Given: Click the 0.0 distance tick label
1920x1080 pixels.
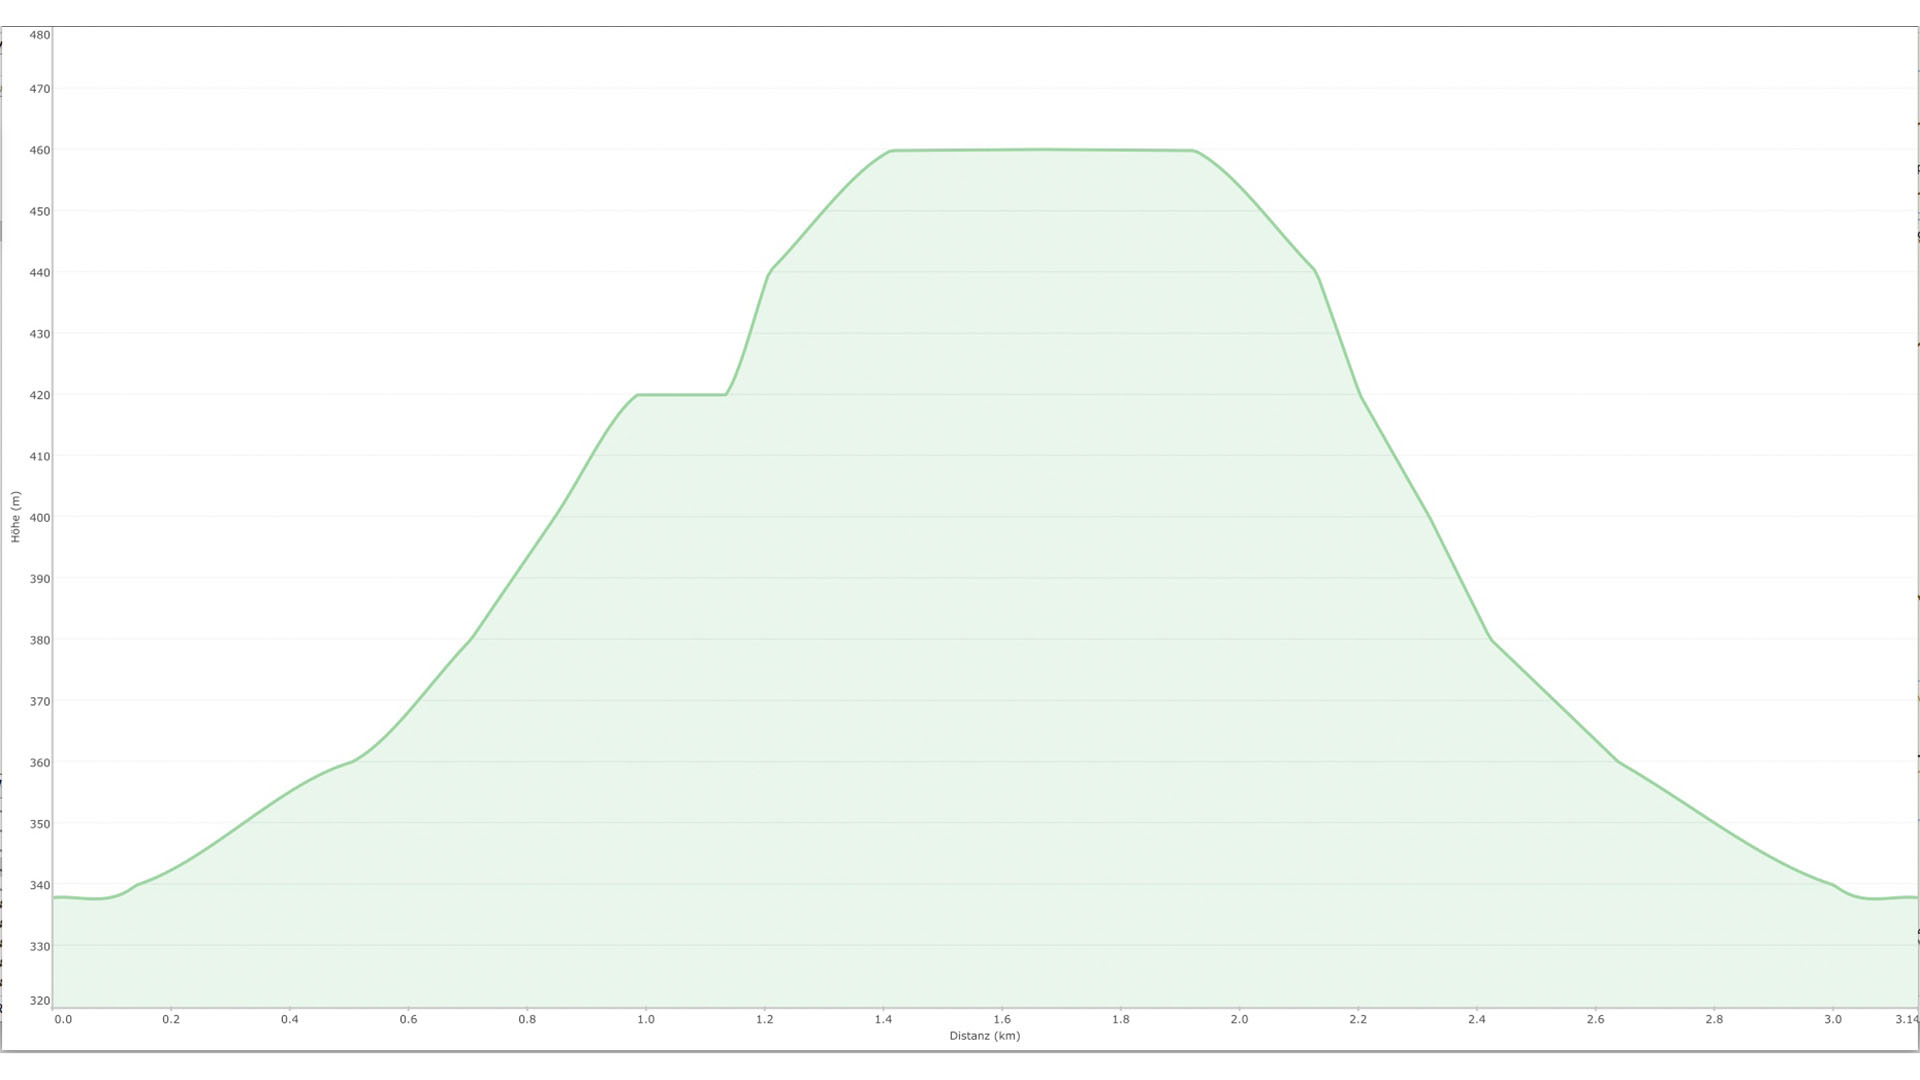Looking at the screenshot, I should coord(63,1020).
